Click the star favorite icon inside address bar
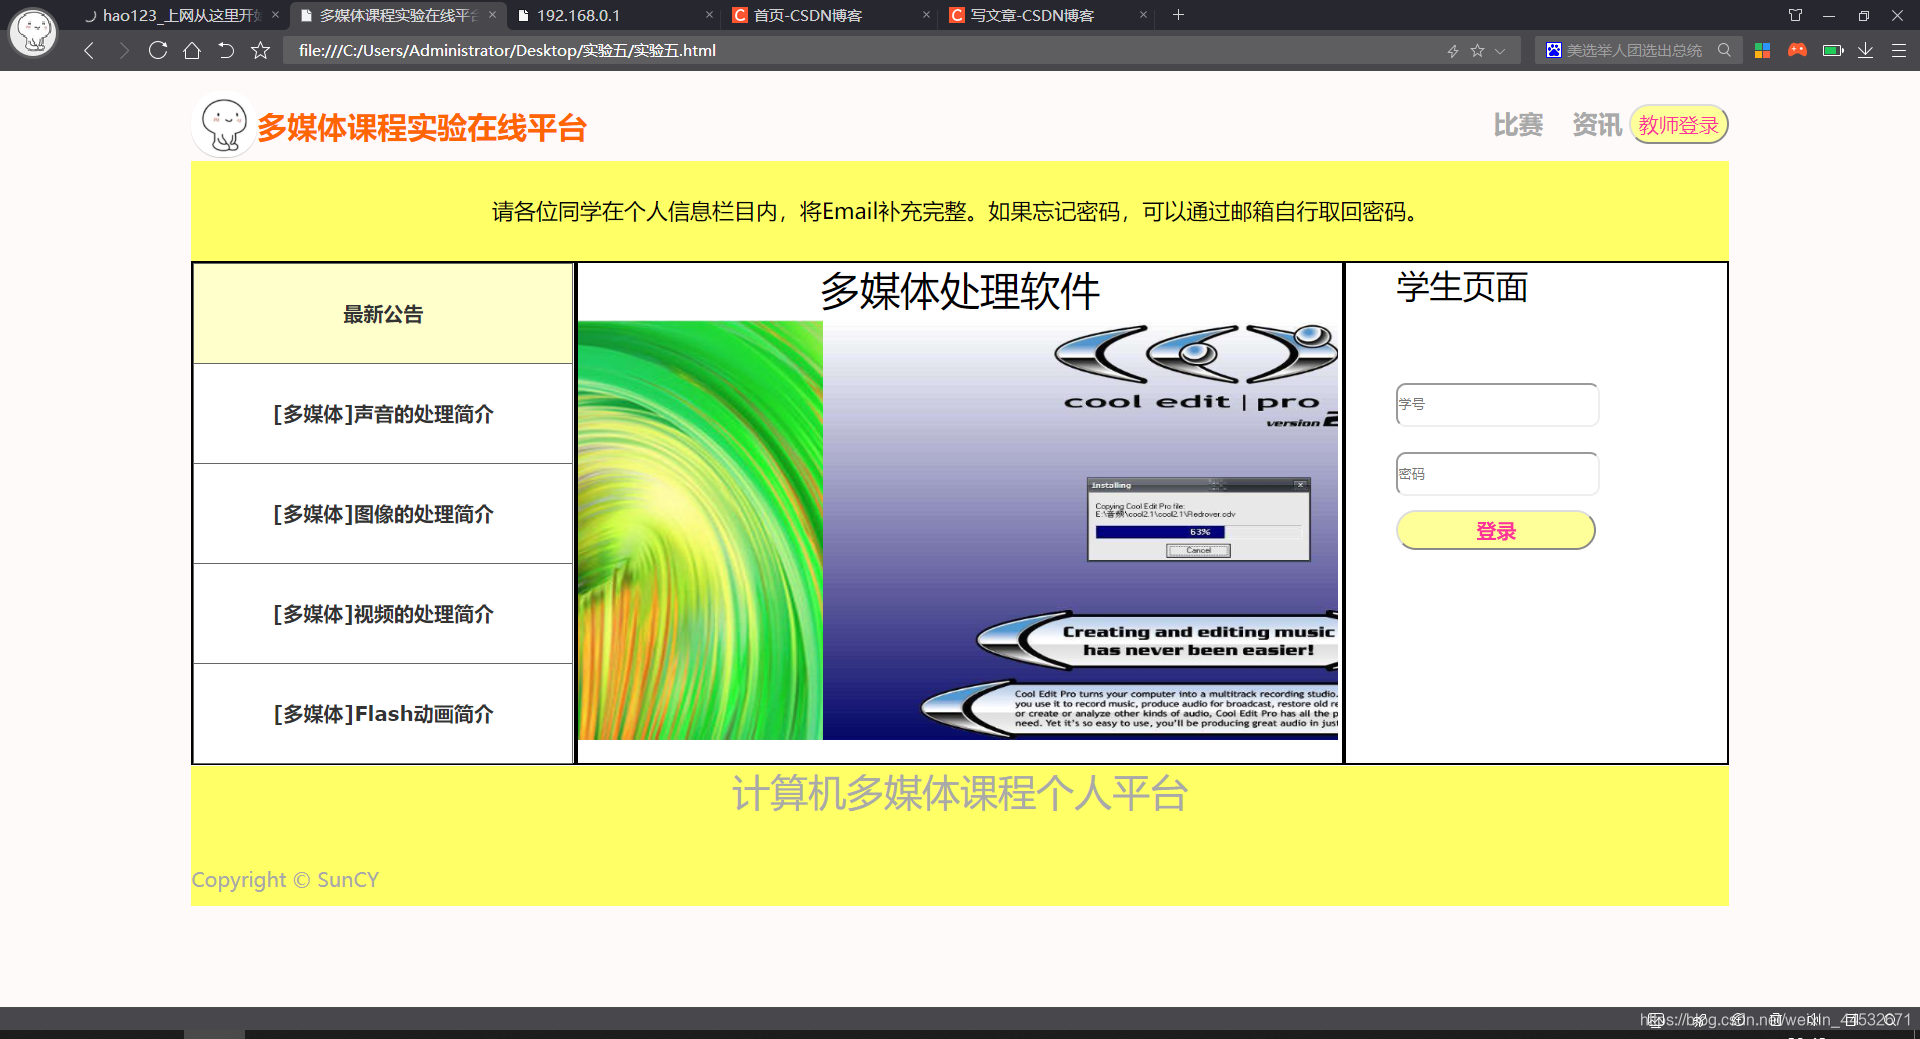The image size is (1920, 1039). [1477, 51]
